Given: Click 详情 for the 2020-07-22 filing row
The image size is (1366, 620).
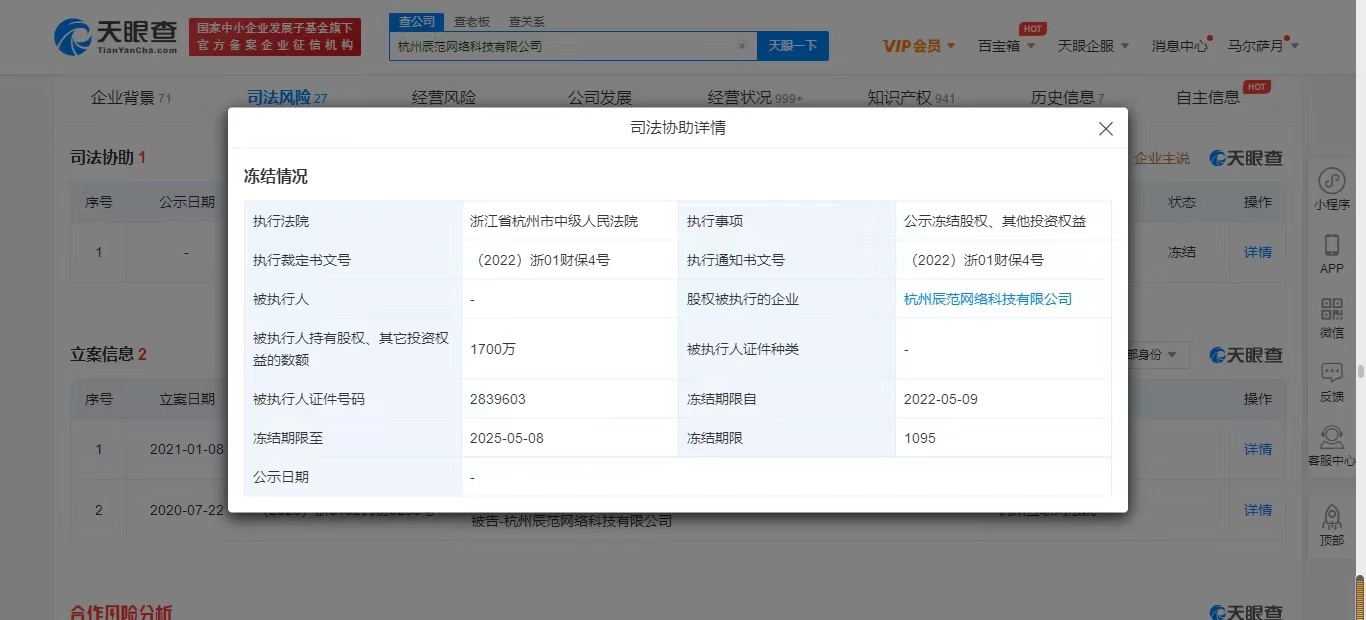Looking at the screenshot, I should 1258,510.
